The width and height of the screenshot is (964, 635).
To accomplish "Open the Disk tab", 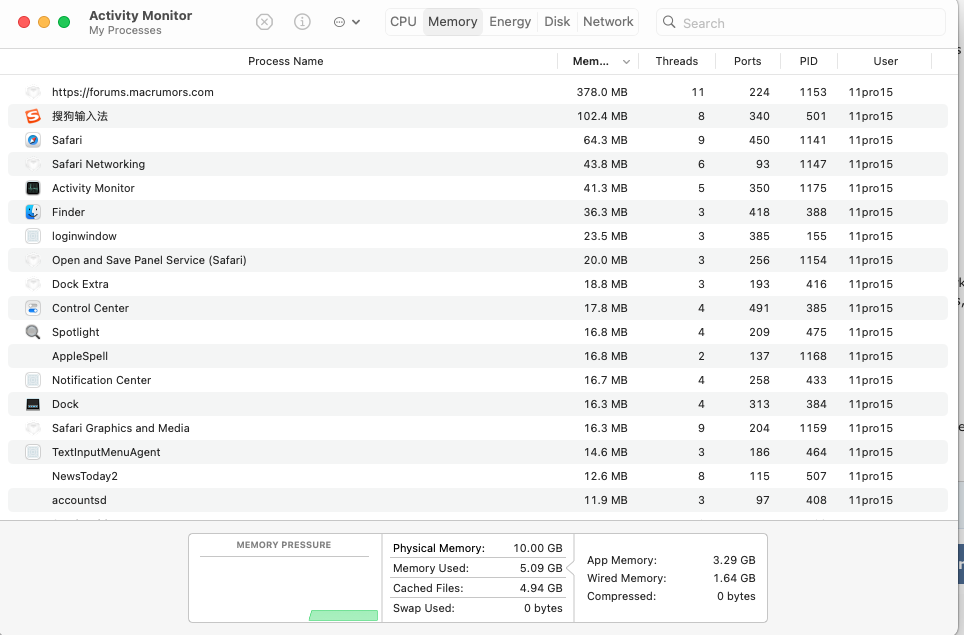I will (x=557, y=22).
